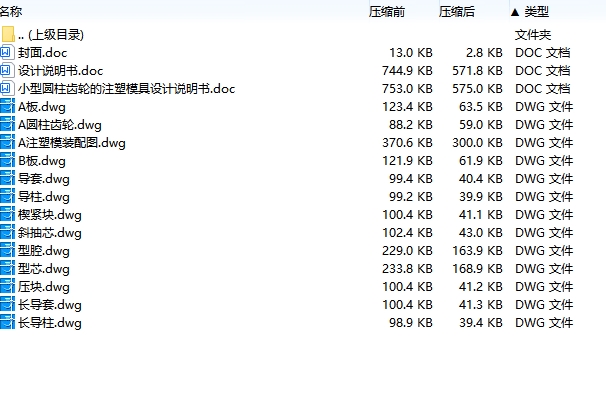Viewport: 606px width, 393px height.
Task: Click the 229.0 KB size cell
Action: pos(407,251)
